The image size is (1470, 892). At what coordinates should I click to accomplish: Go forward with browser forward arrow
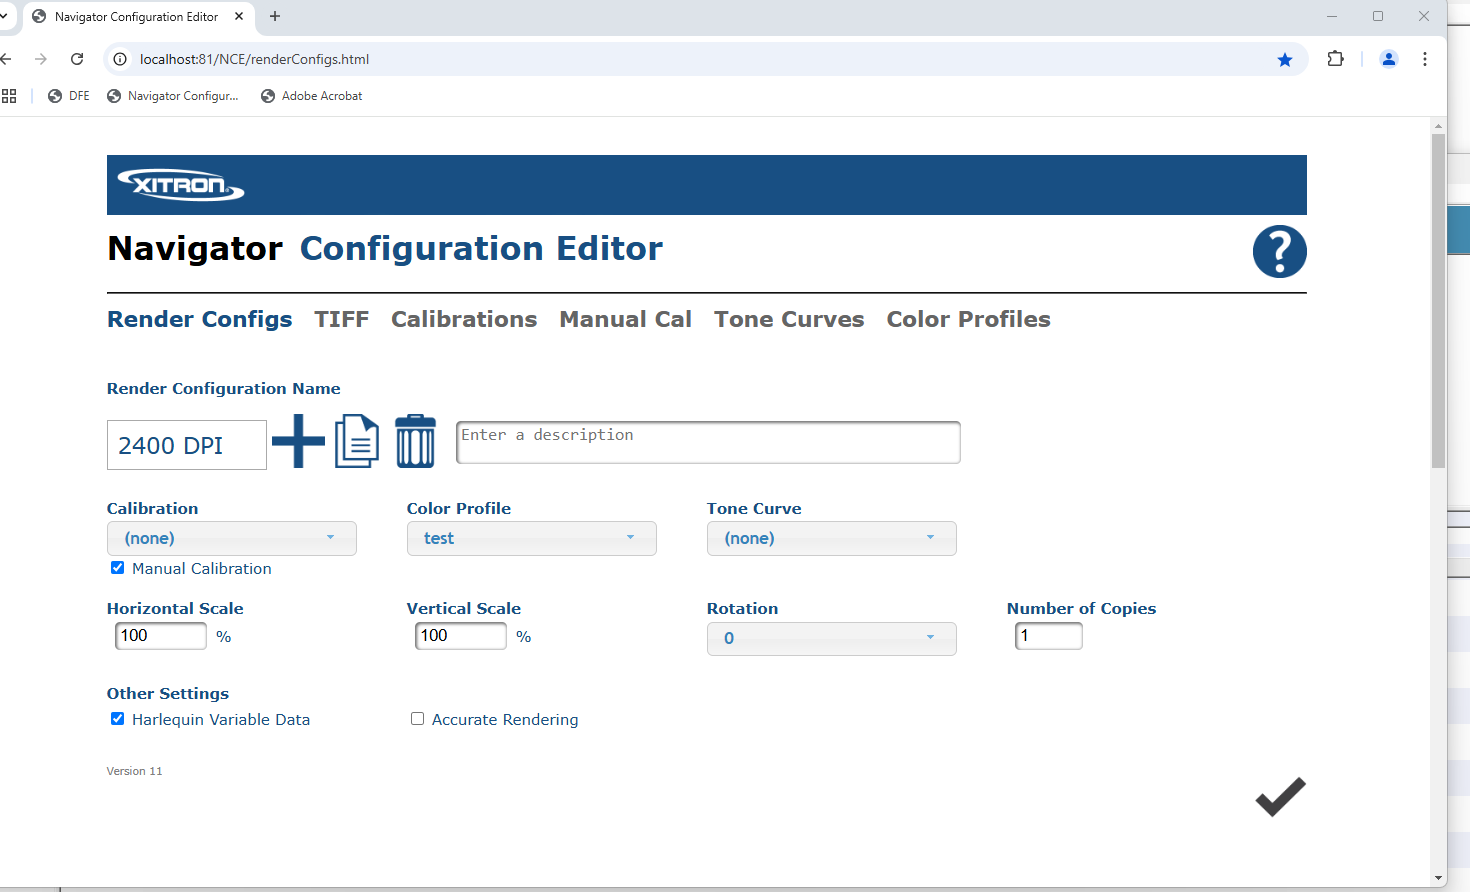coord(41,59)
